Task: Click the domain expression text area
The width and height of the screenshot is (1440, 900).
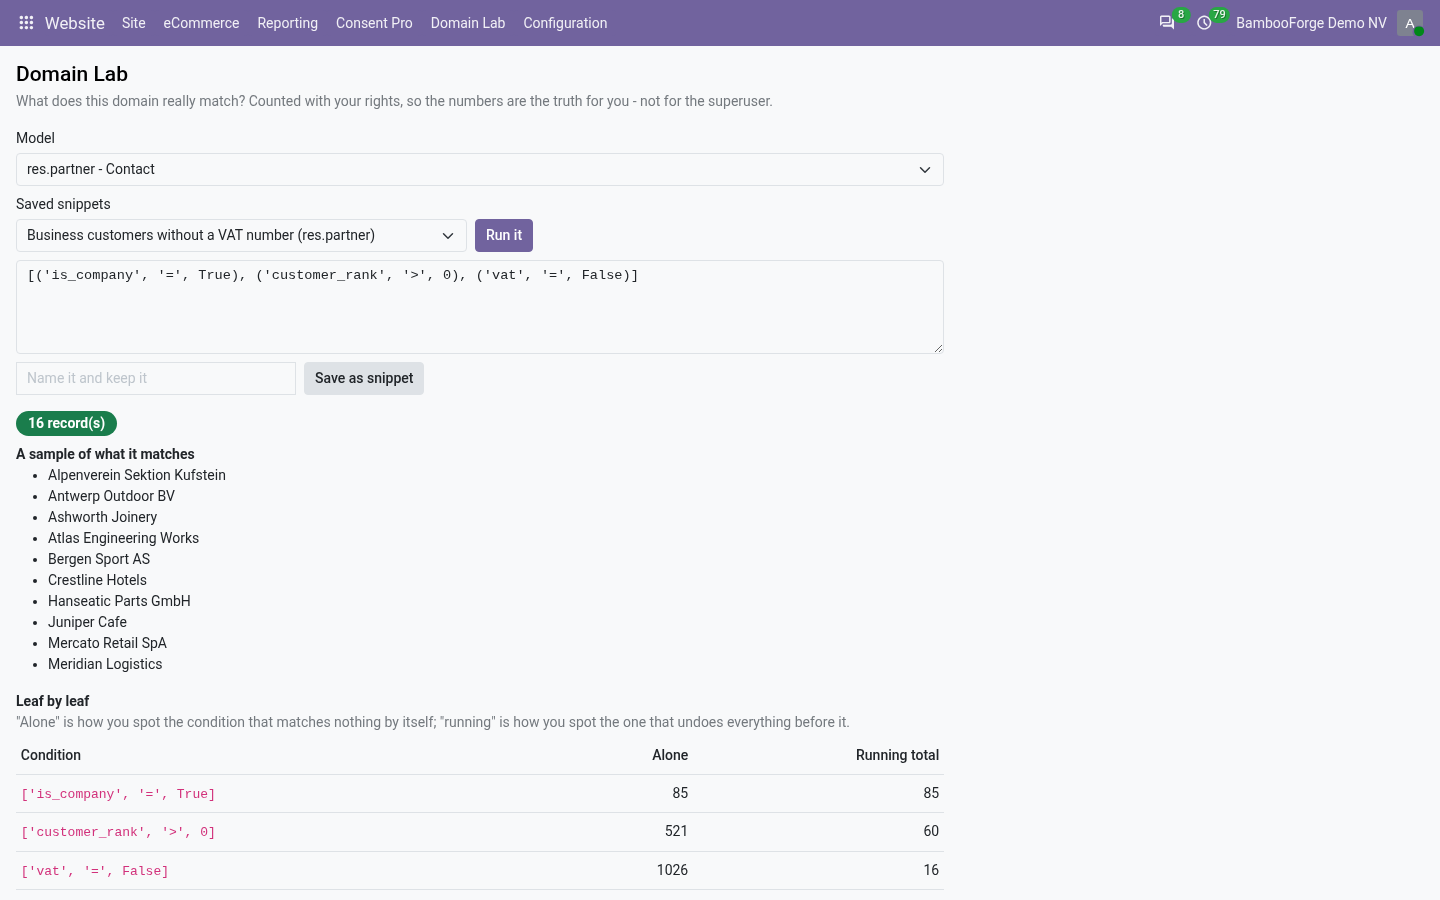Action: tap(480, 307)
